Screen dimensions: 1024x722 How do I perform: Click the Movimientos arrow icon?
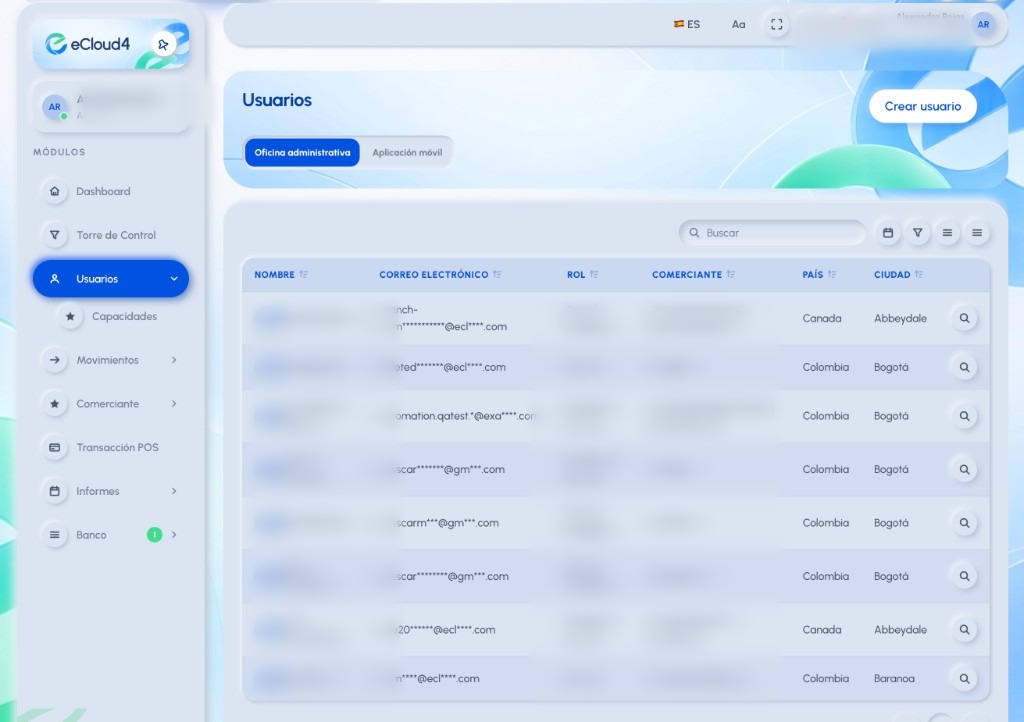pos(55,360)
